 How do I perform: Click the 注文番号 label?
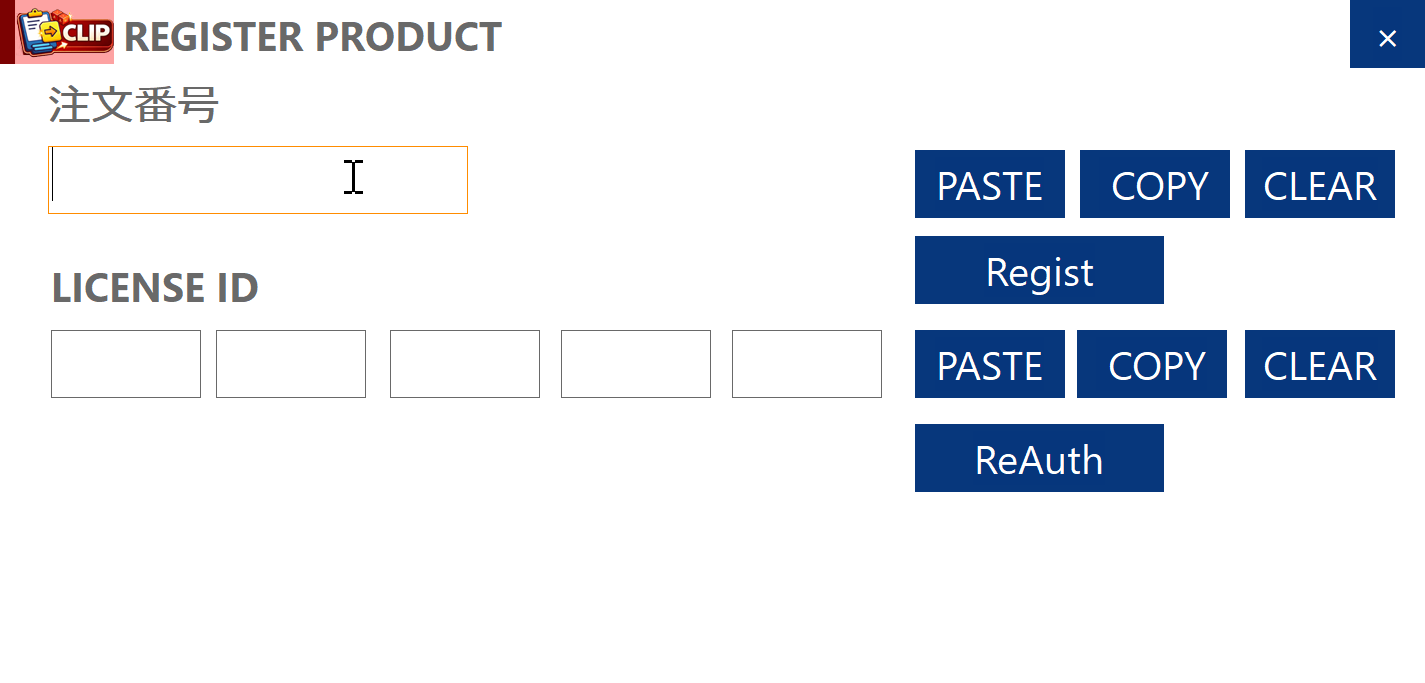pos(134,105)
